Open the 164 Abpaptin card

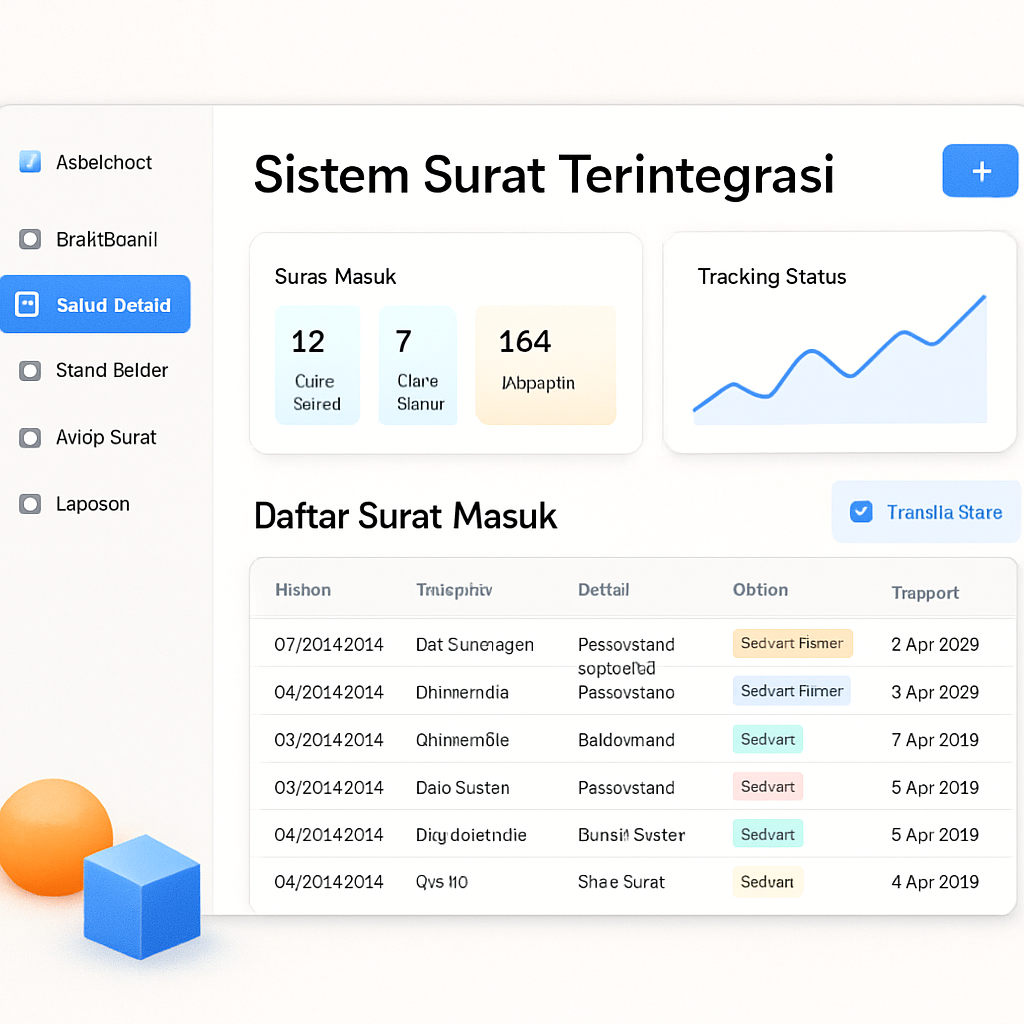click(x=546, y=366)
